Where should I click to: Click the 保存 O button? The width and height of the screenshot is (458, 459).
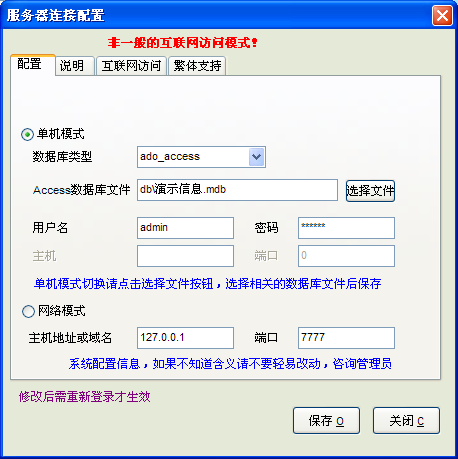tap(326, 421)
